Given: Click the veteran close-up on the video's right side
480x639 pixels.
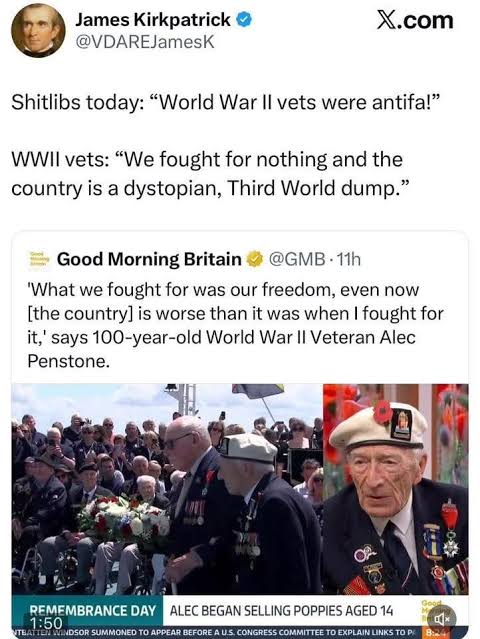Looking at the screenshot, I should [395, 489].
